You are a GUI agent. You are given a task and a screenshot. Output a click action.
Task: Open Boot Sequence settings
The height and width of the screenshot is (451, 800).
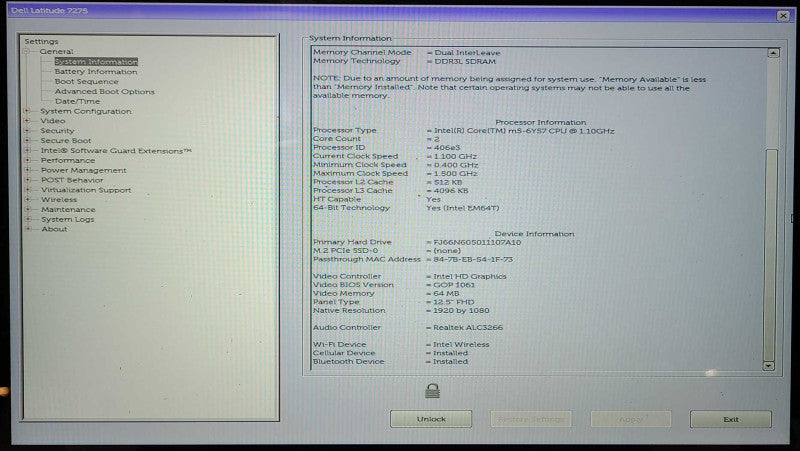point(86,82)
